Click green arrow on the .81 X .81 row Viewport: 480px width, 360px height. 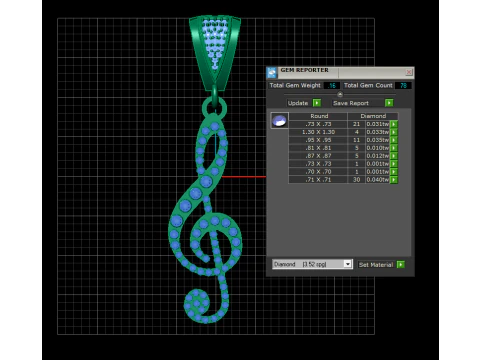tap(394, 148)
